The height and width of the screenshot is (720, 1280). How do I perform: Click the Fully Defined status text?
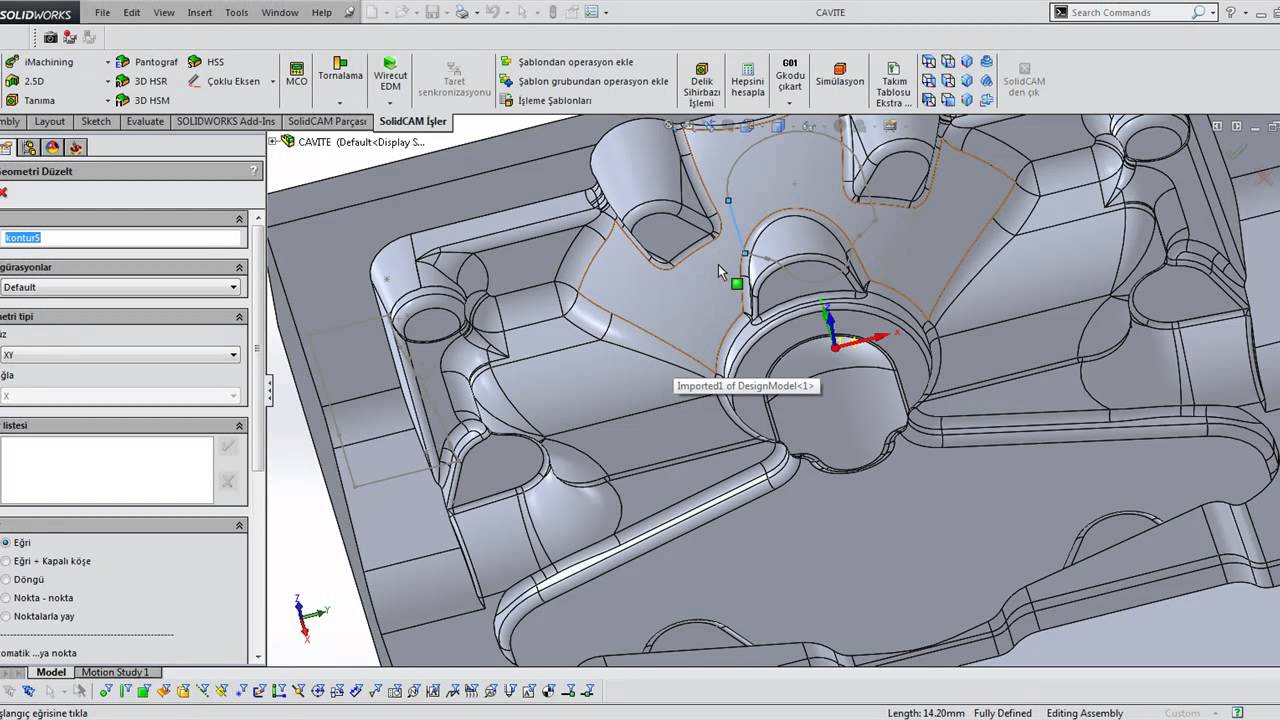[1002, 713]
